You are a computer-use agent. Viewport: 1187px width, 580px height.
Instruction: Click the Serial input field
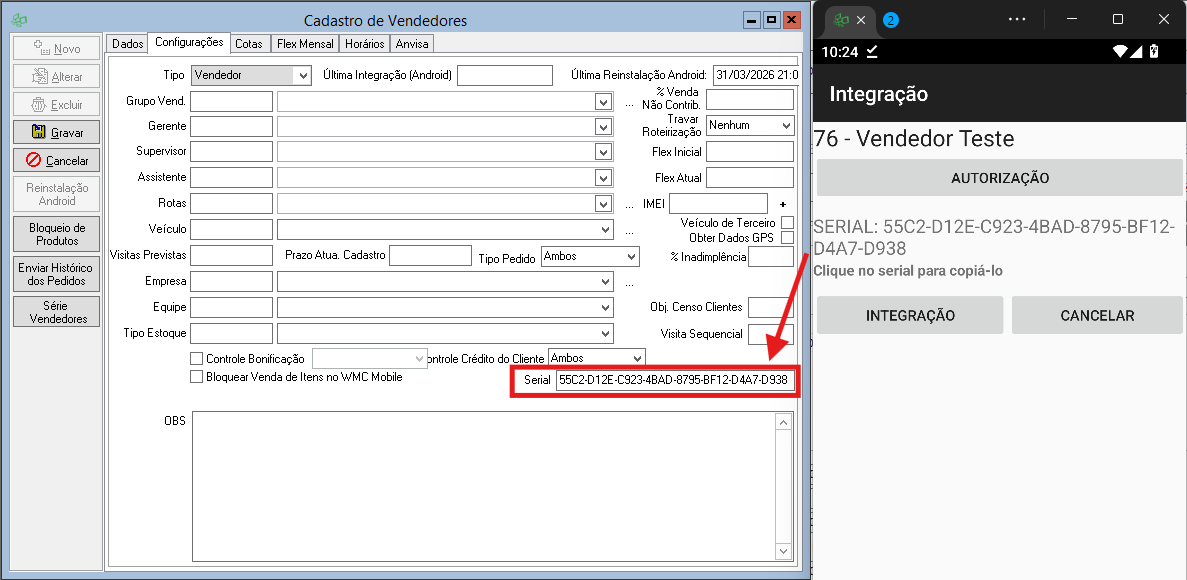674,380
